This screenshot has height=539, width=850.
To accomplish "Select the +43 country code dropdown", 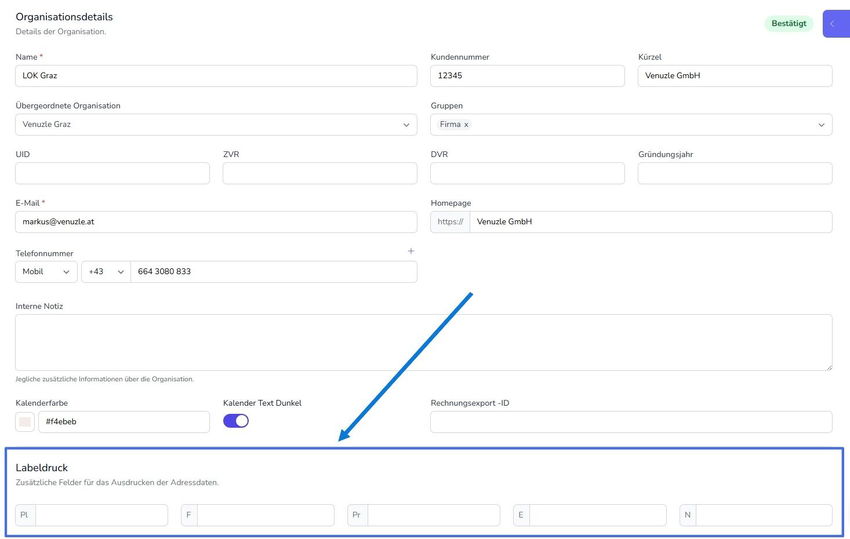I will pos(105,272).
